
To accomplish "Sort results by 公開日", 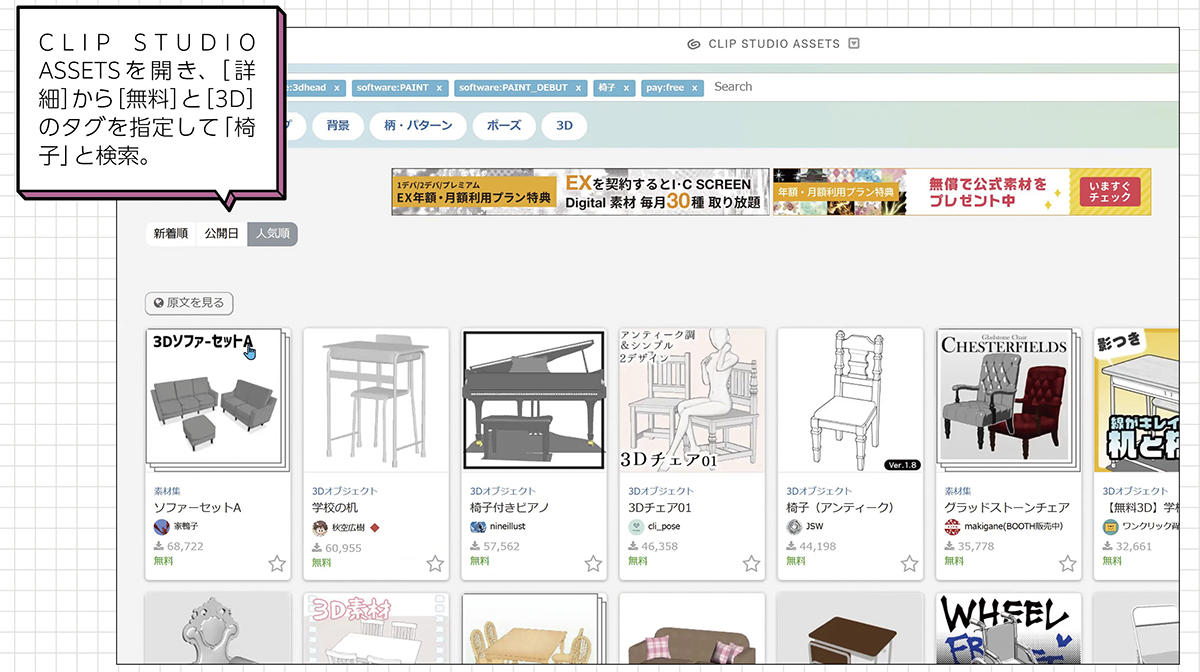I will pos(221,234).
